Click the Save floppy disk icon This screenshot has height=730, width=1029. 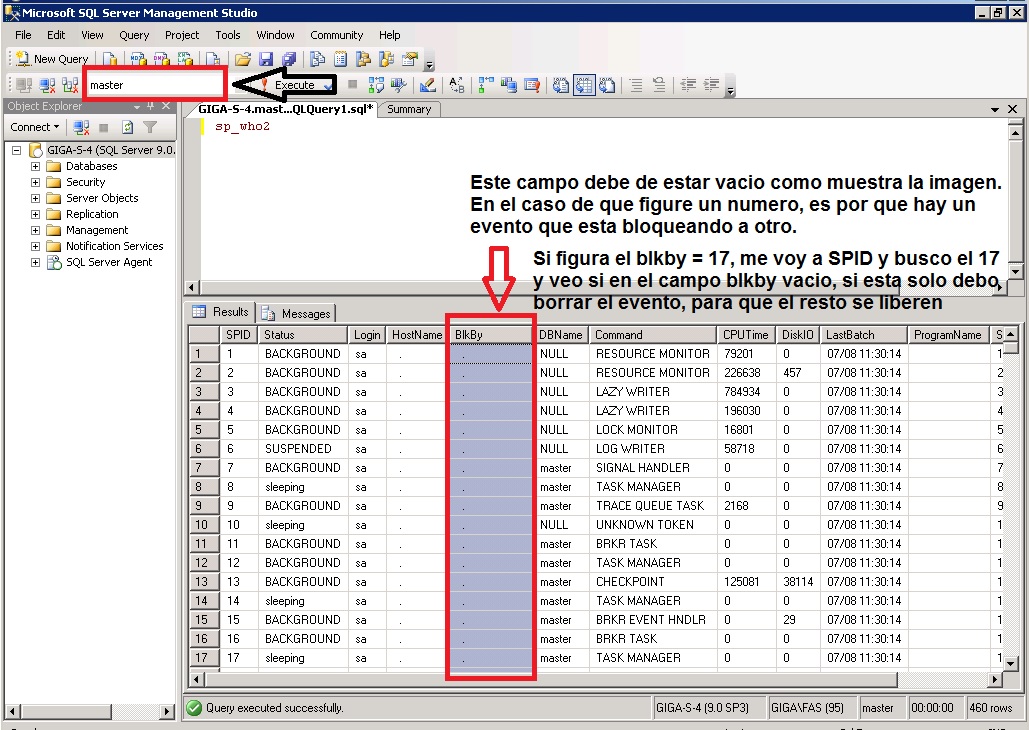point(266,59)
